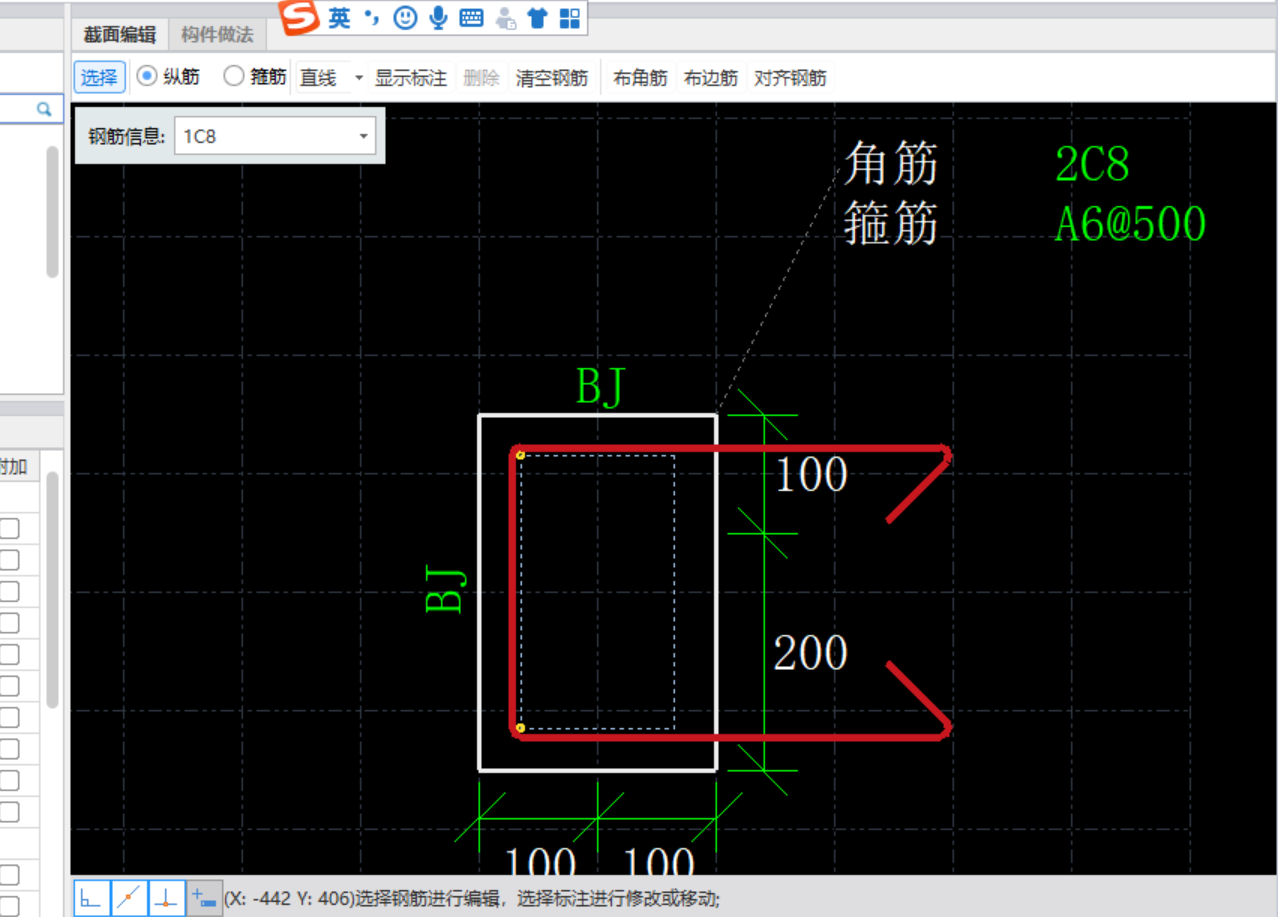Click the Sogou account login icon
This screenshot has width=1278, height=917.
[x=505, y=18]
